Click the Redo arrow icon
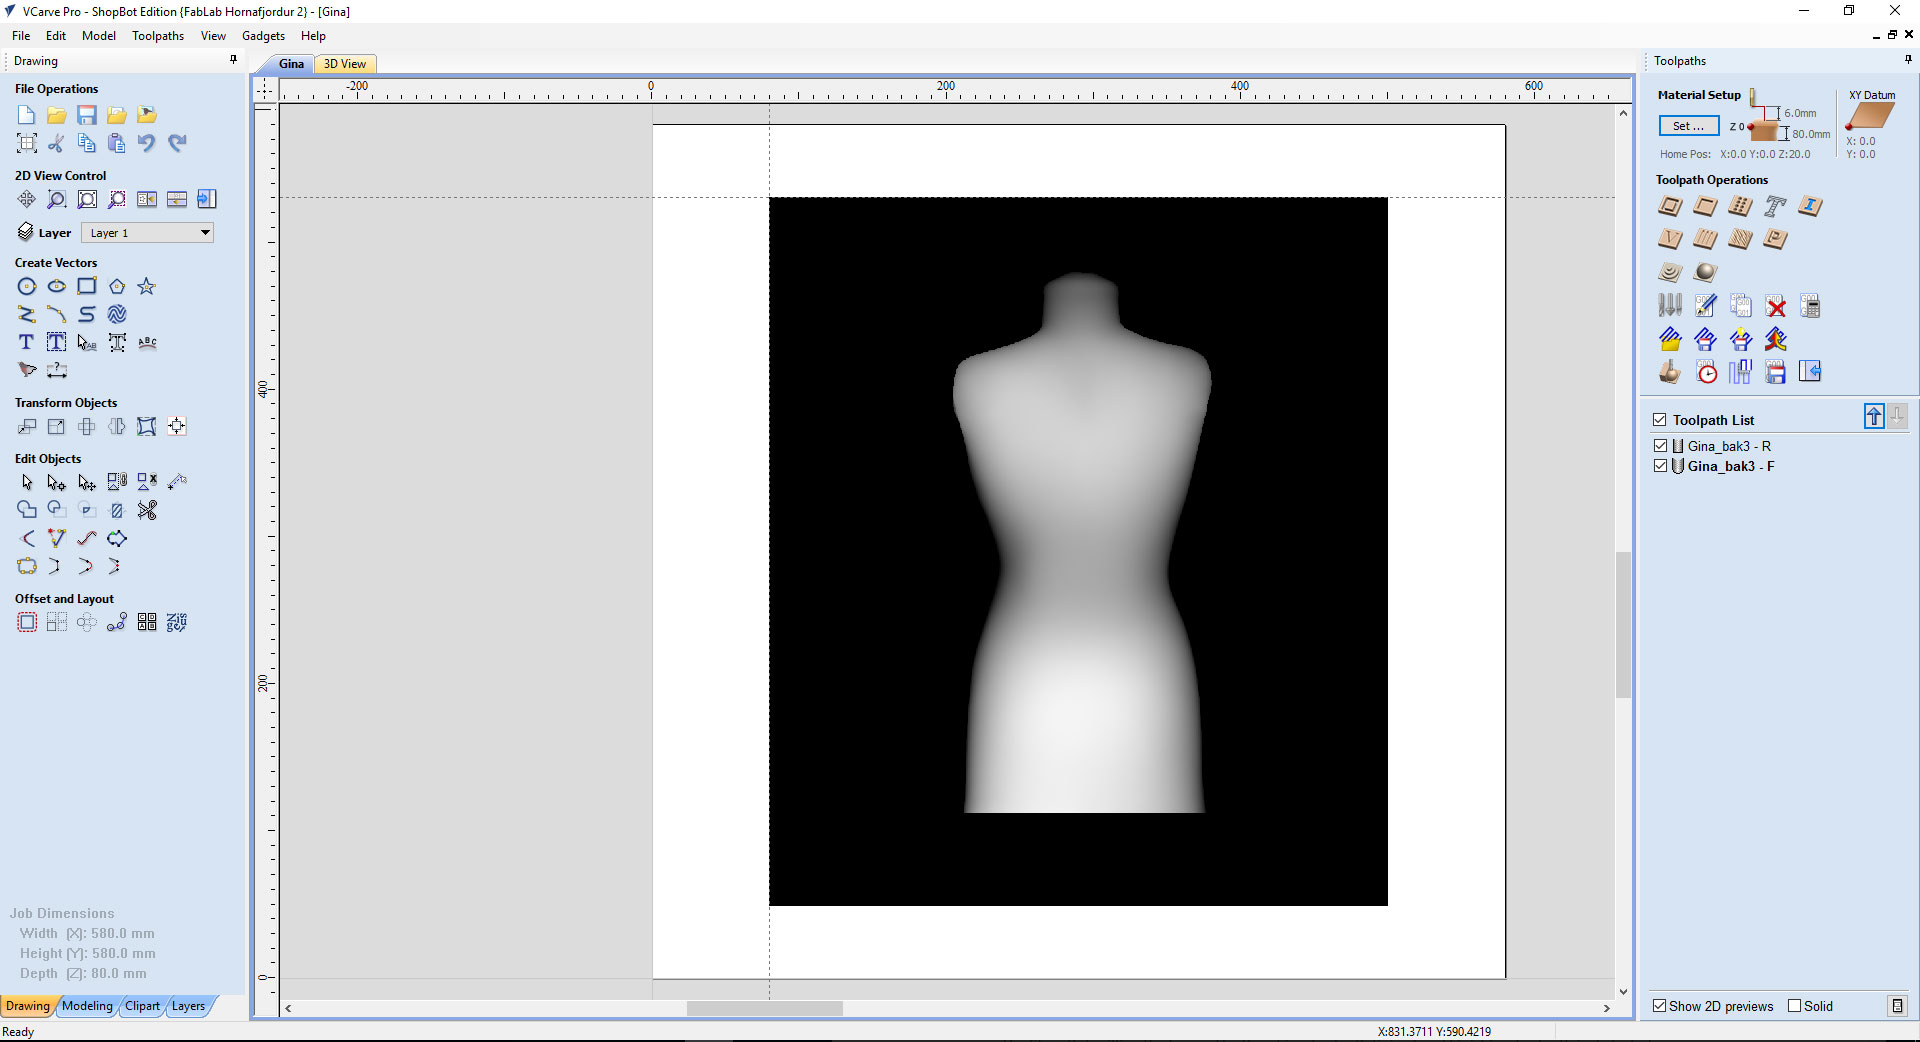 point(177,143)
